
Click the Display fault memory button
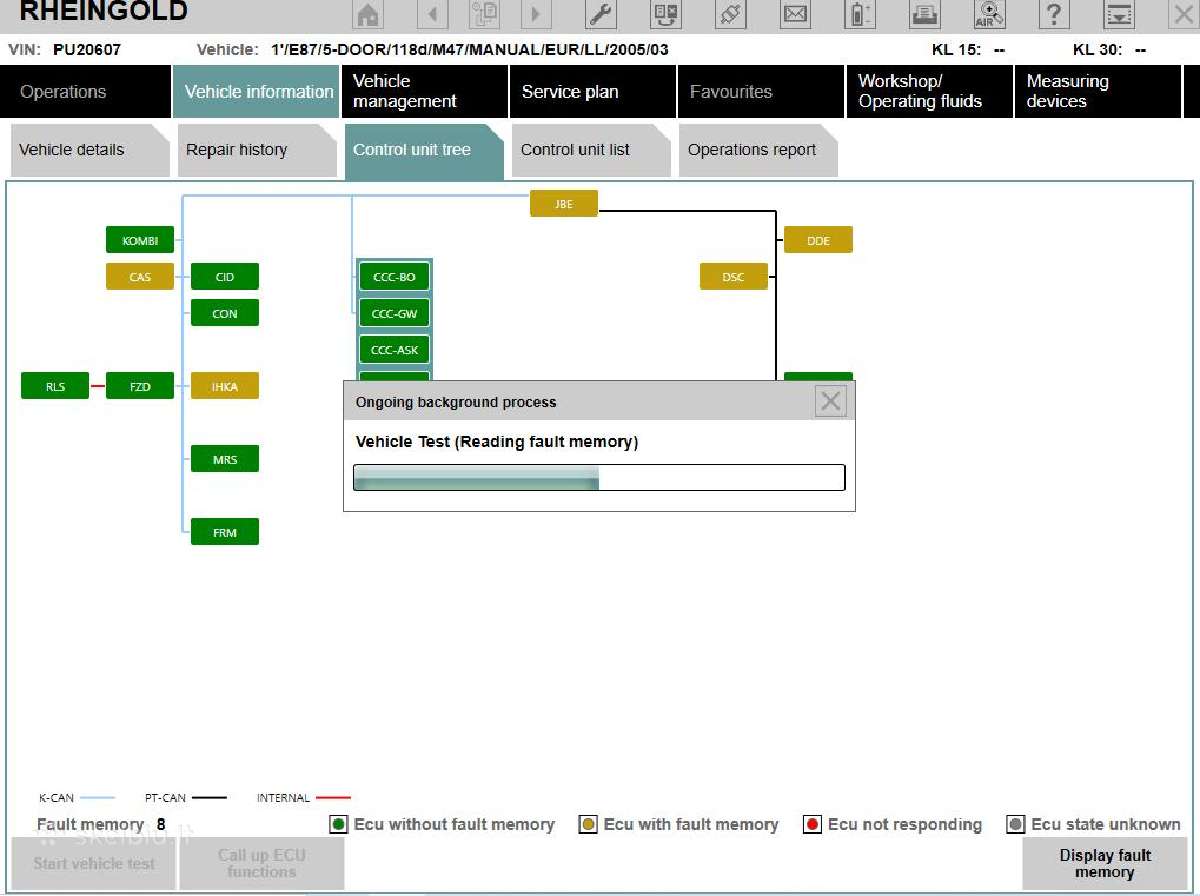(1104, 863)
